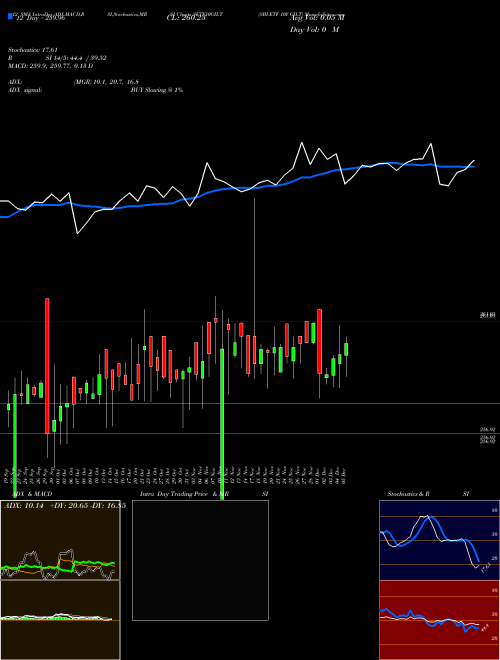Select the 'MACD: 259.9, 259.77, 0.13 D' line
Viewport: 500px width, 660px height.
51,66
